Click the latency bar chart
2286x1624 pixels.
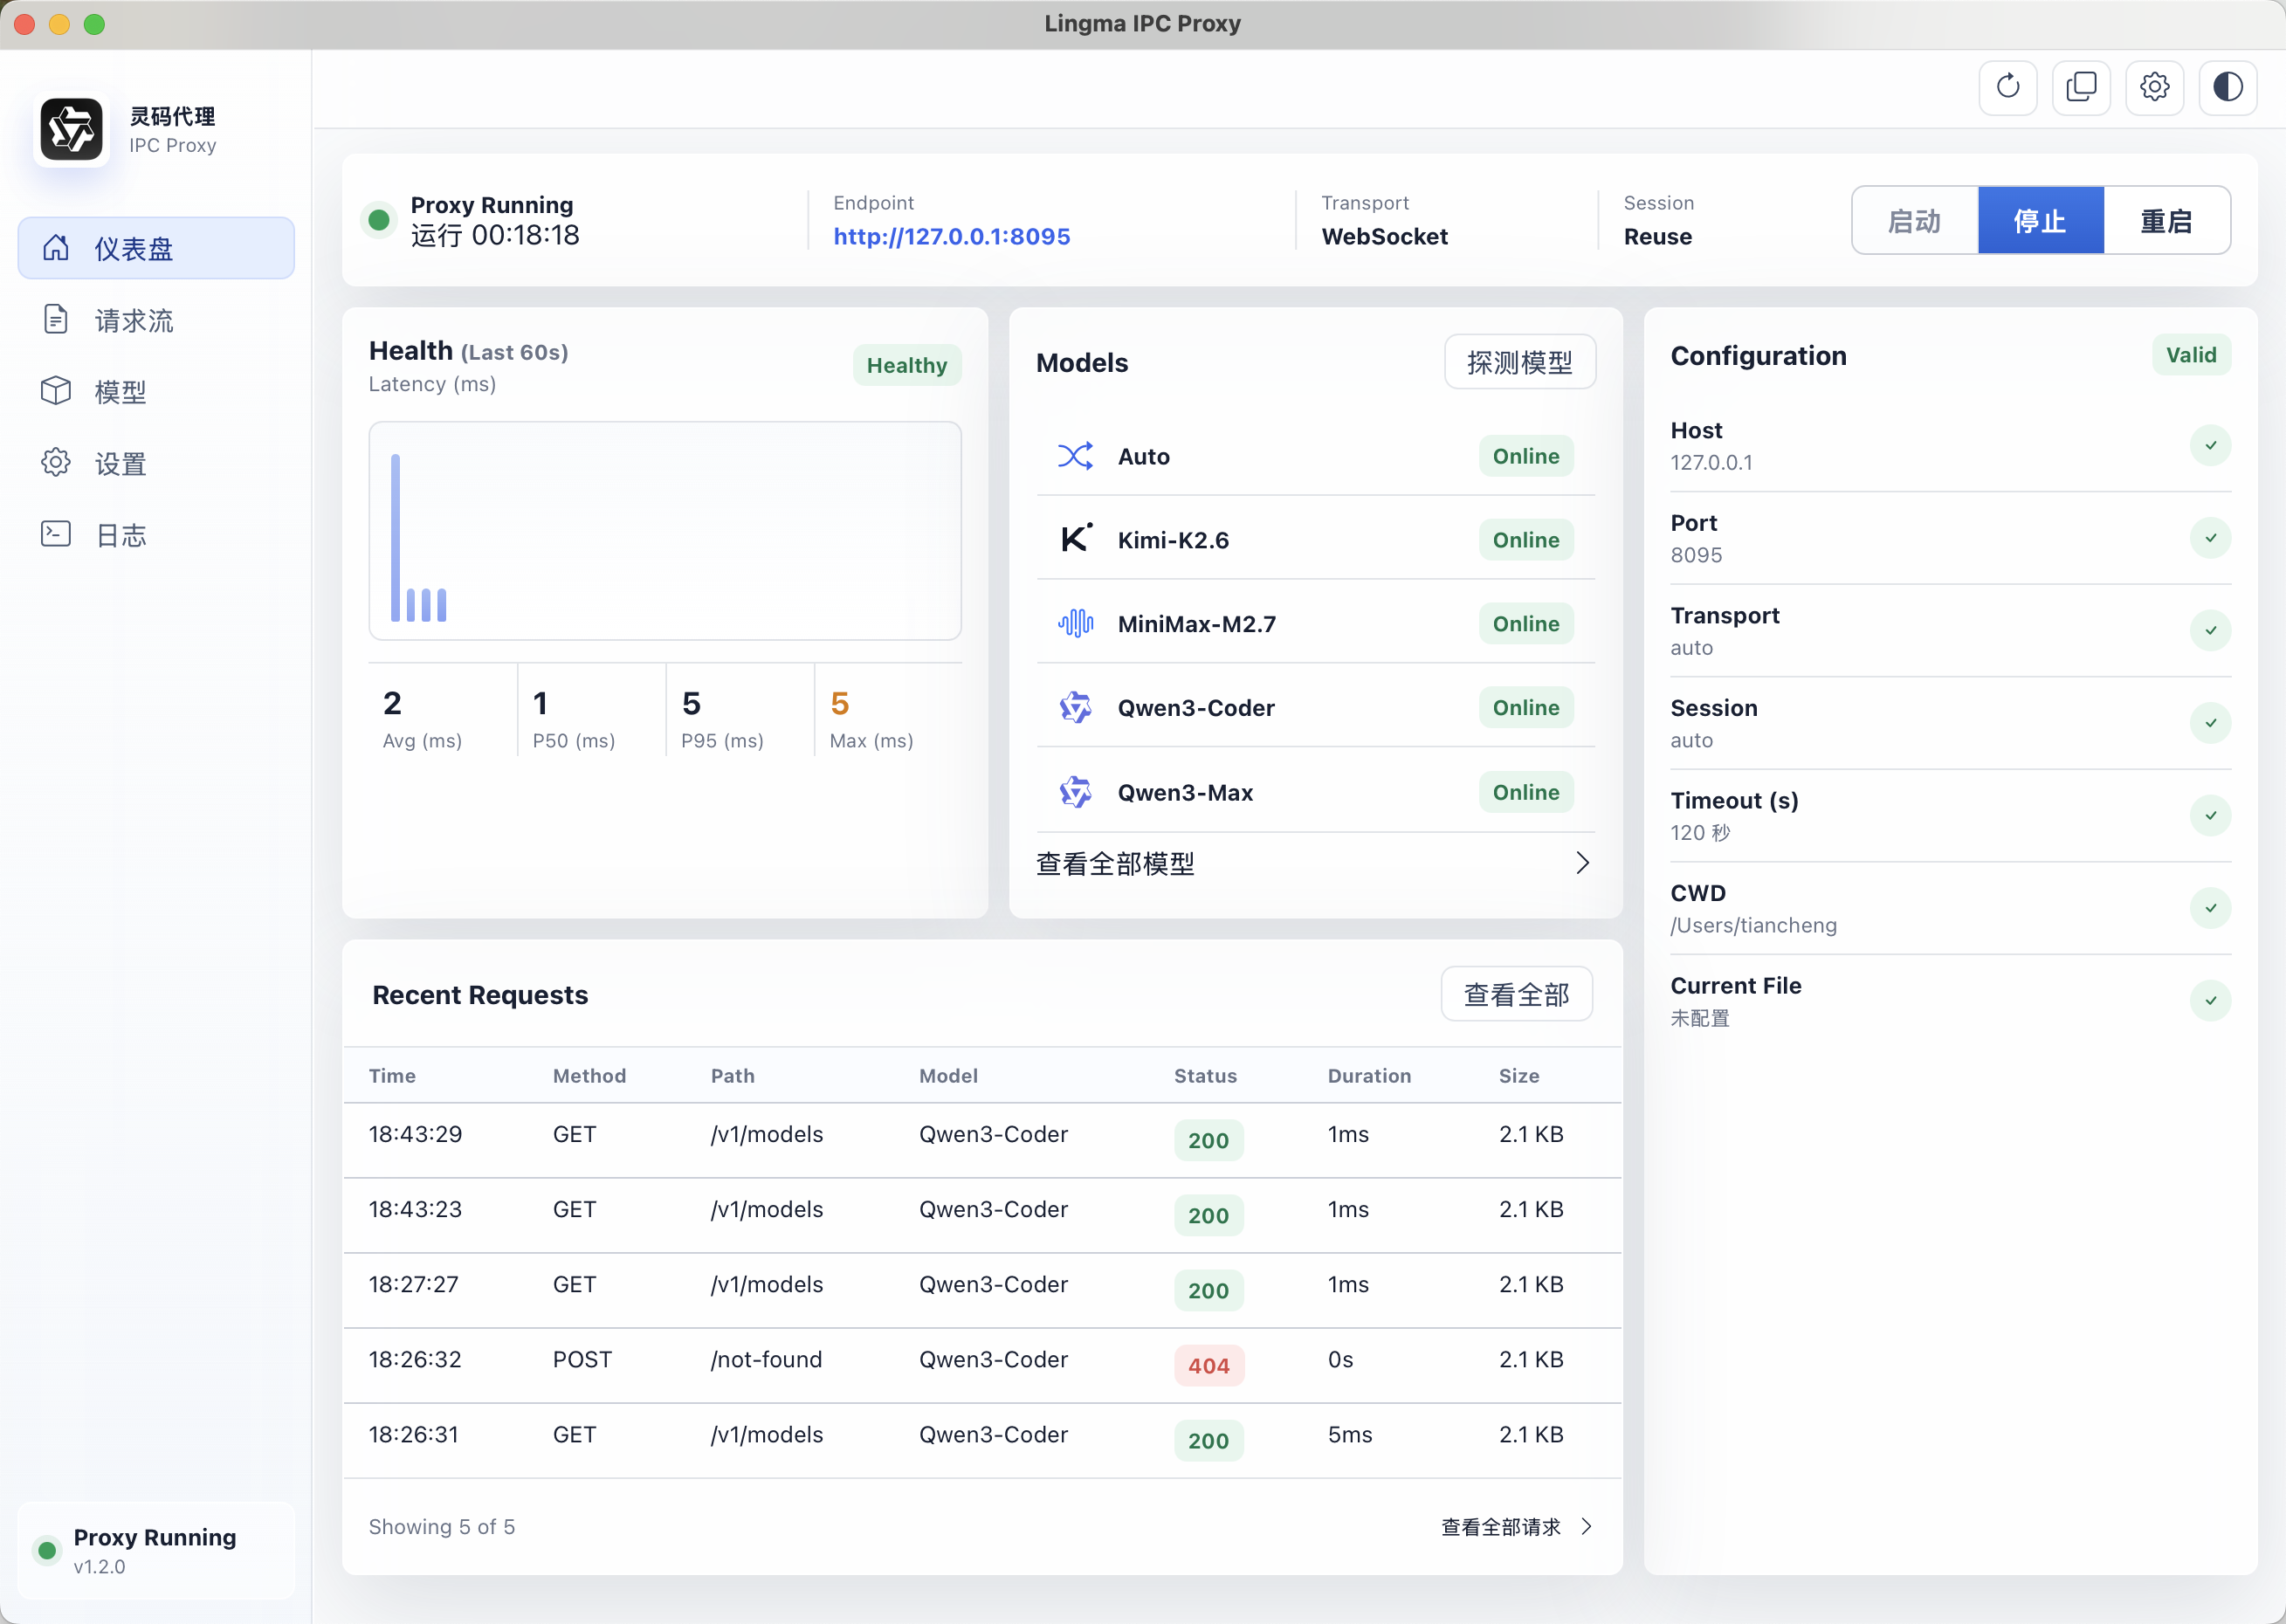tap(665, 531)
